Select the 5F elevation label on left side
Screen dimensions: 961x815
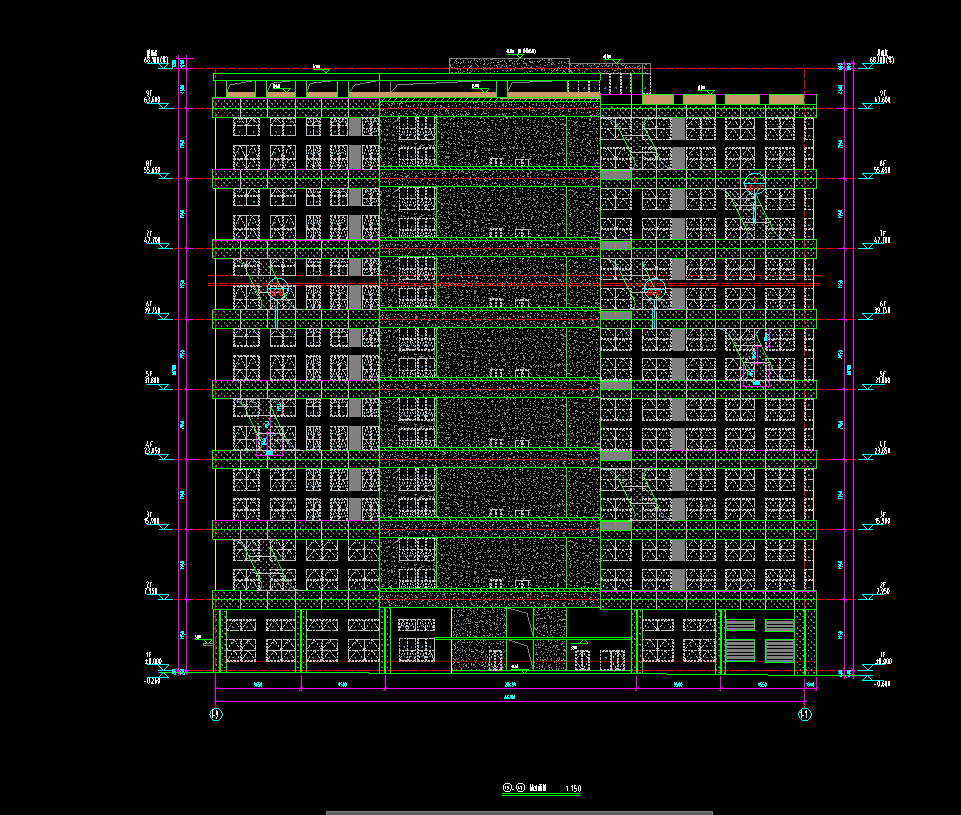coord(152,377)
